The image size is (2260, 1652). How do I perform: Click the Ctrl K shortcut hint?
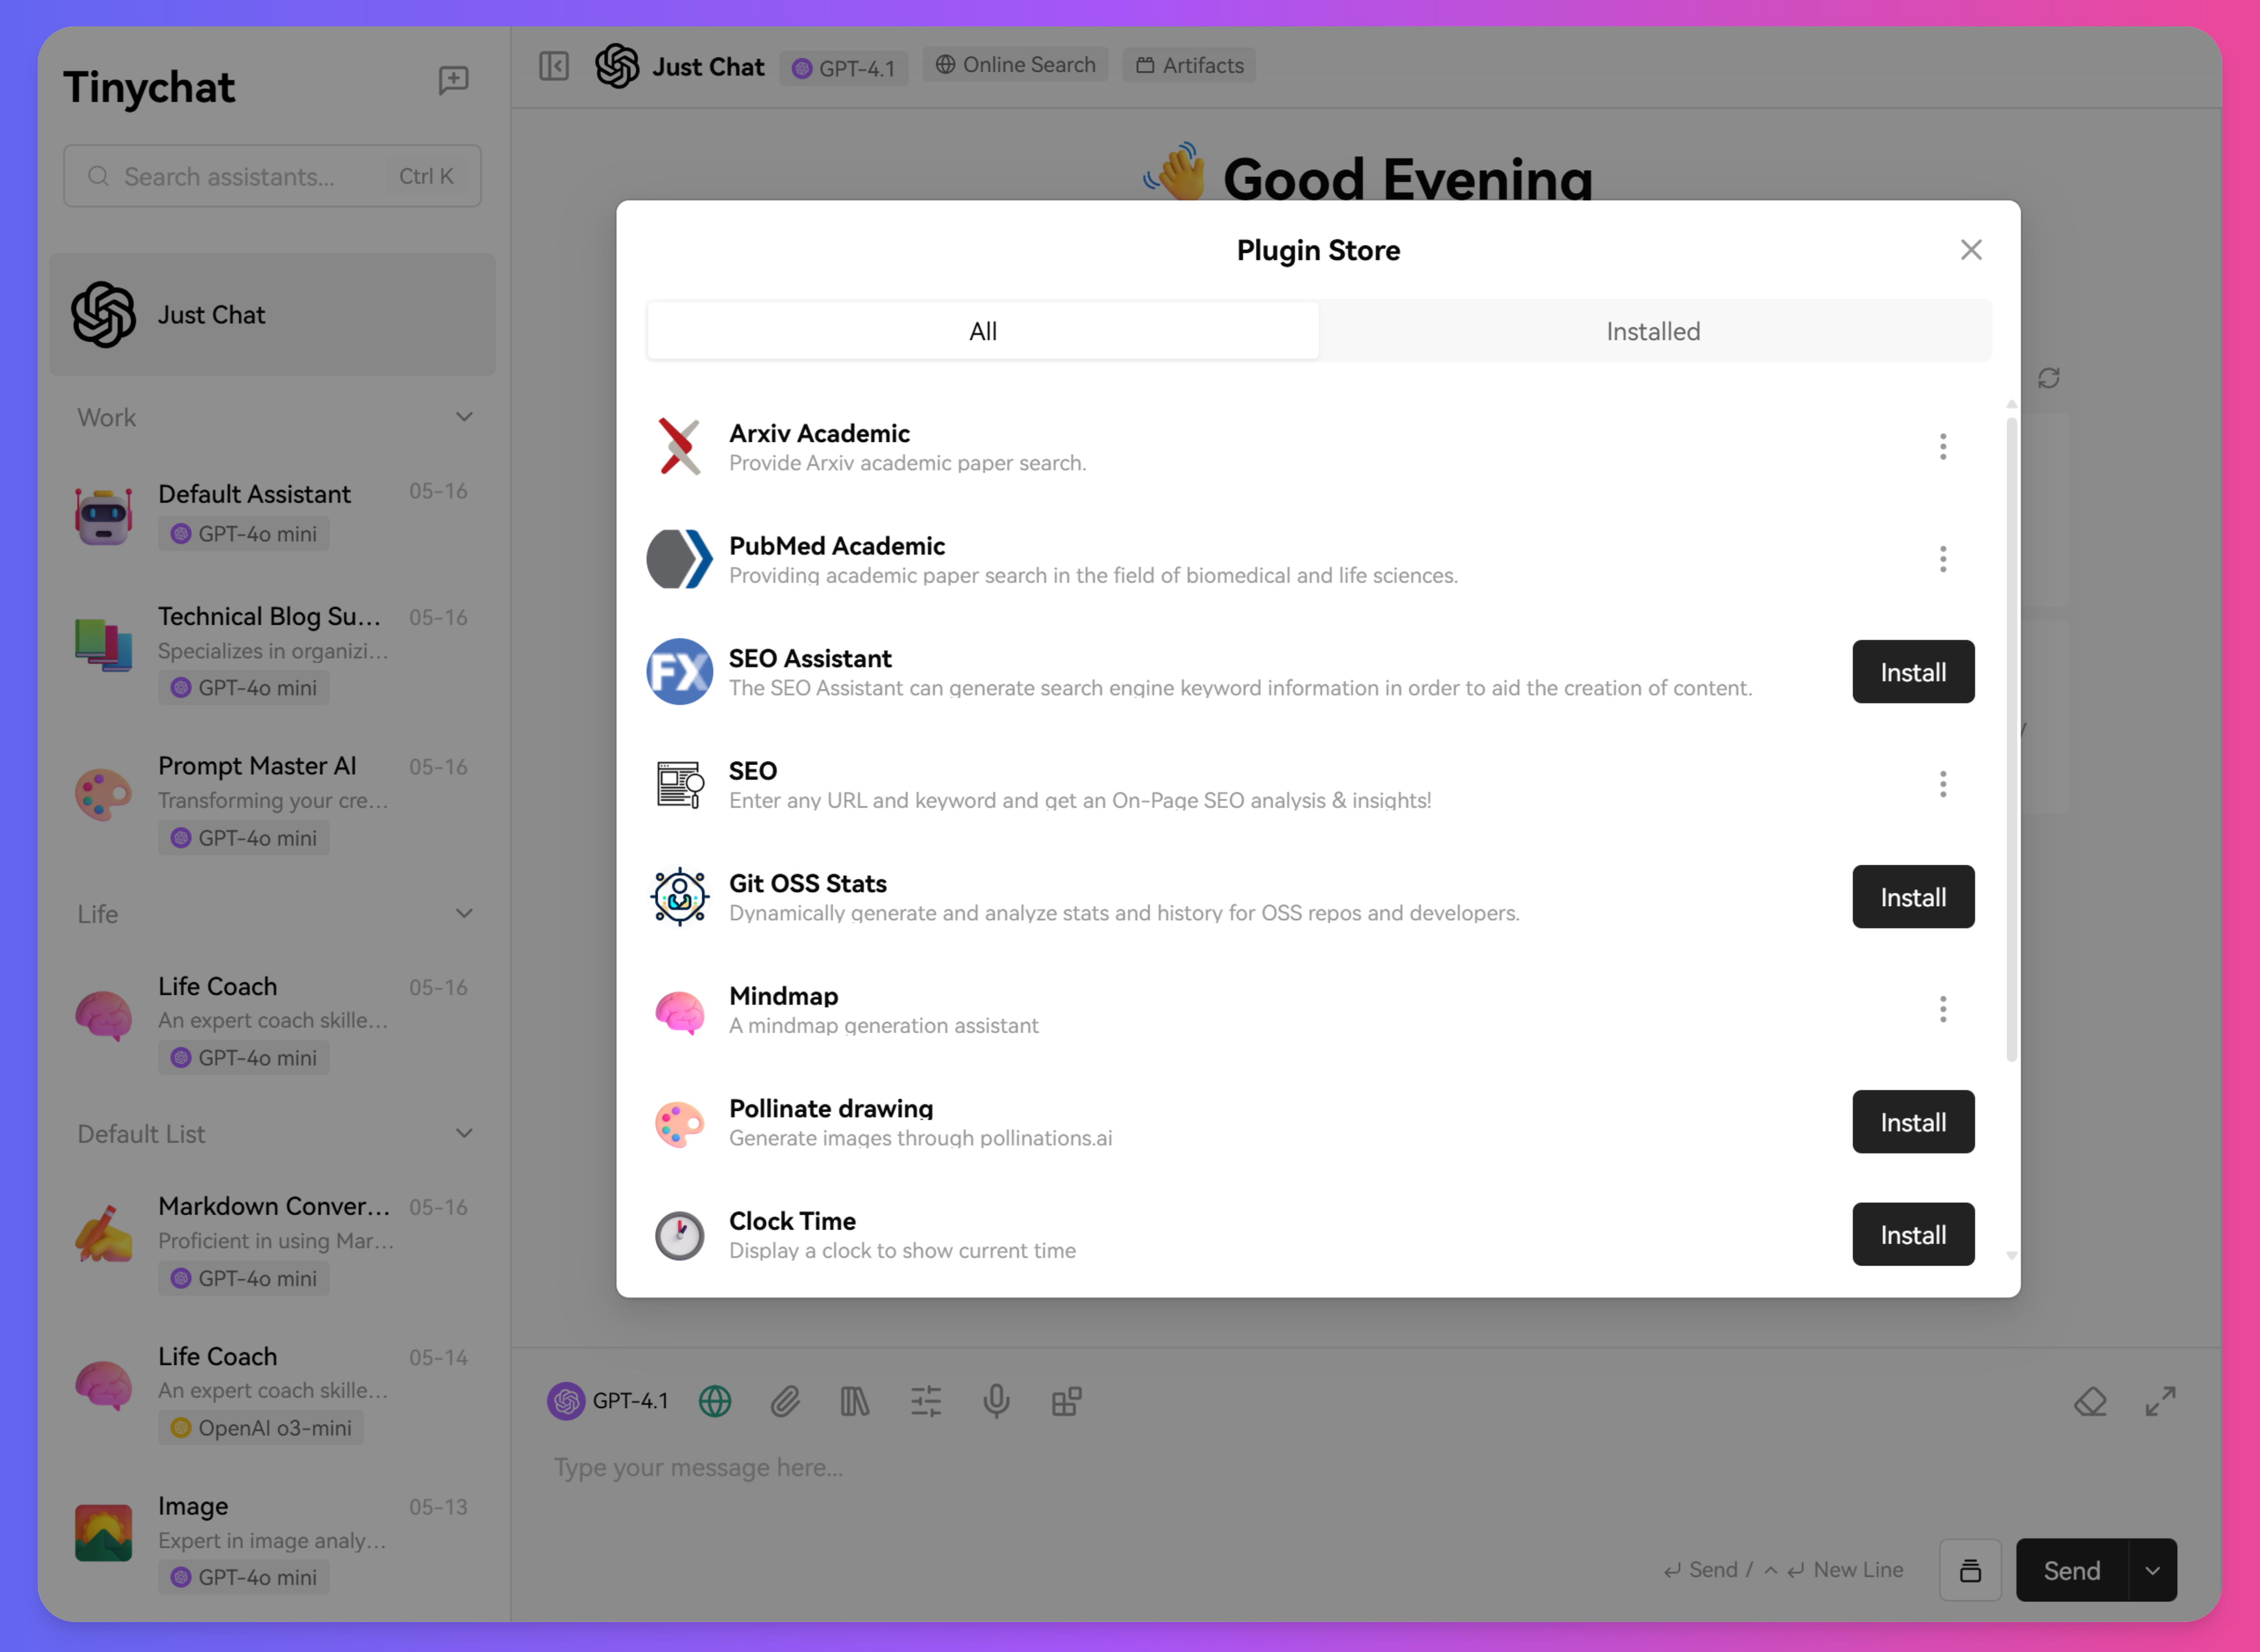(x=426, y=176)
